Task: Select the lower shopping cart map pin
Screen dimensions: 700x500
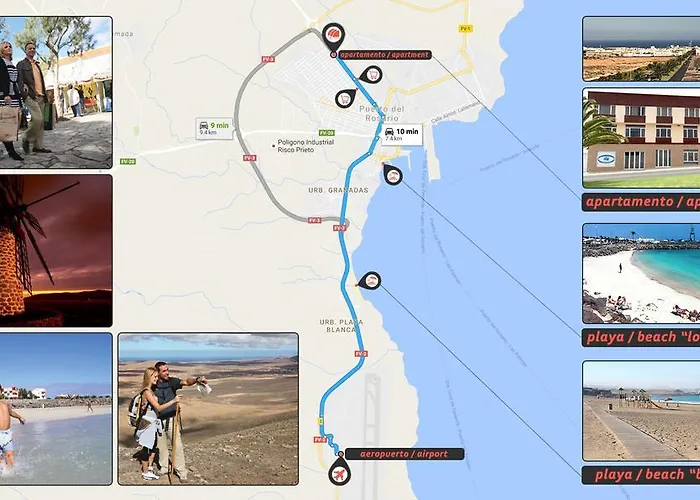Action: pos(346,98)
